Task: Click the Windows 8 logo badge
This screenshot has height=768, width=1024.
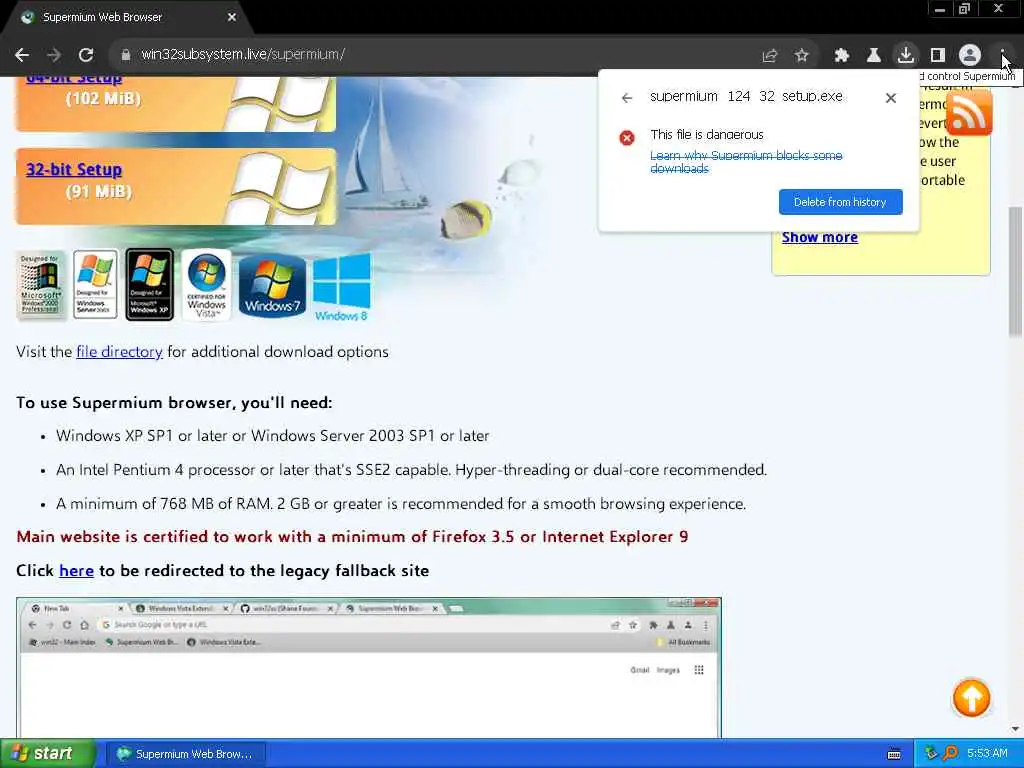Action: 342,287
